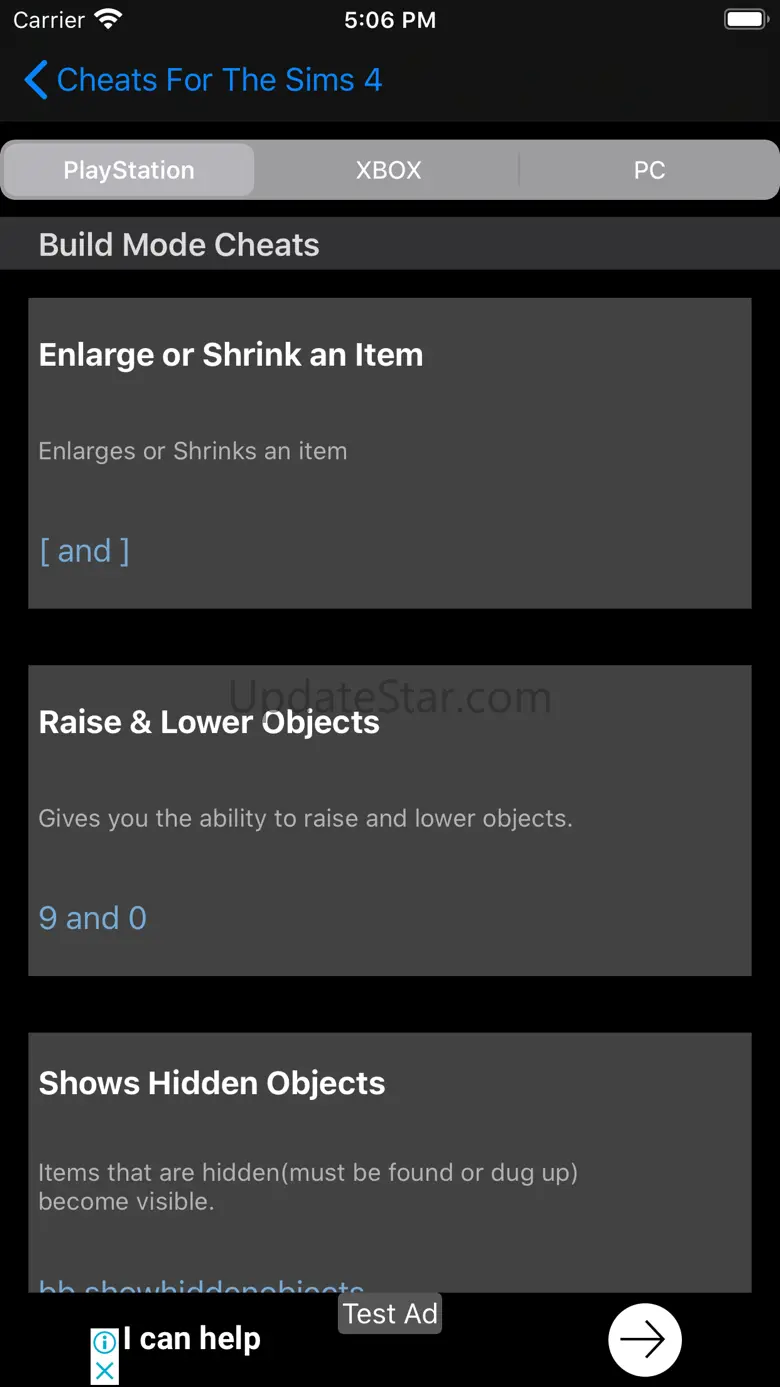Switch to the XBOX tab

pos(388,170)
